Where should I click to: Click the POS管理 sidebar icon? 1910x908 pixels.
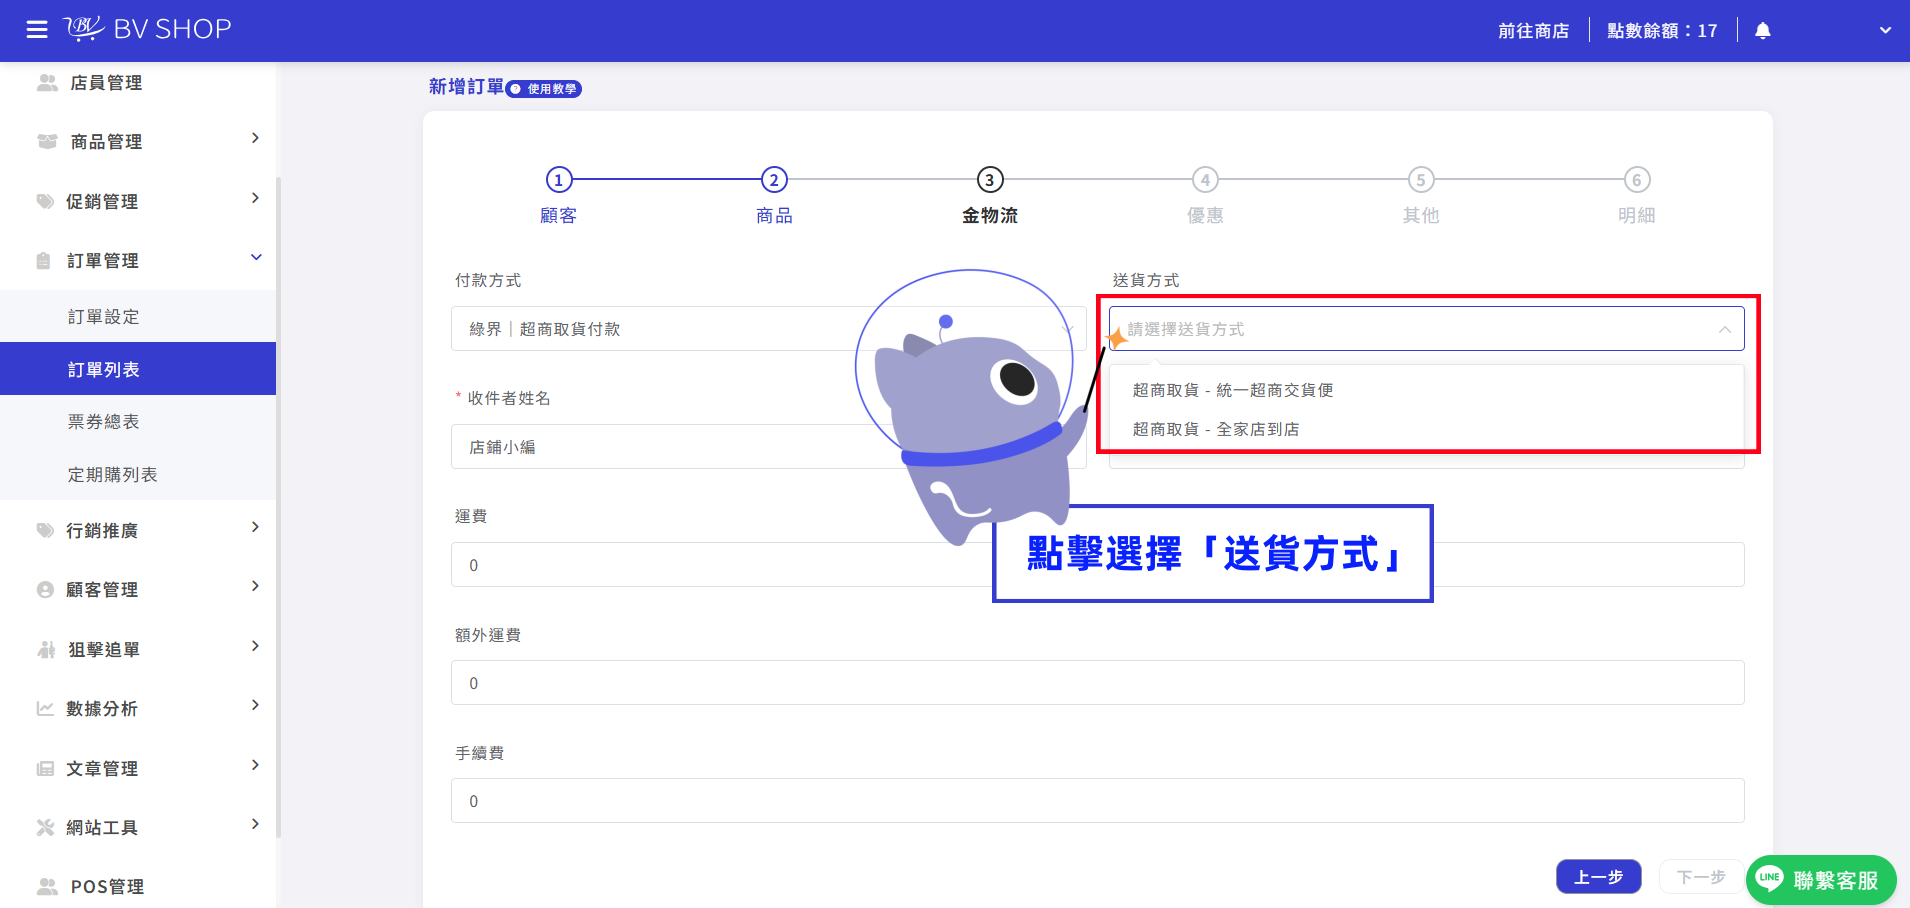click(x=47, y=886)
